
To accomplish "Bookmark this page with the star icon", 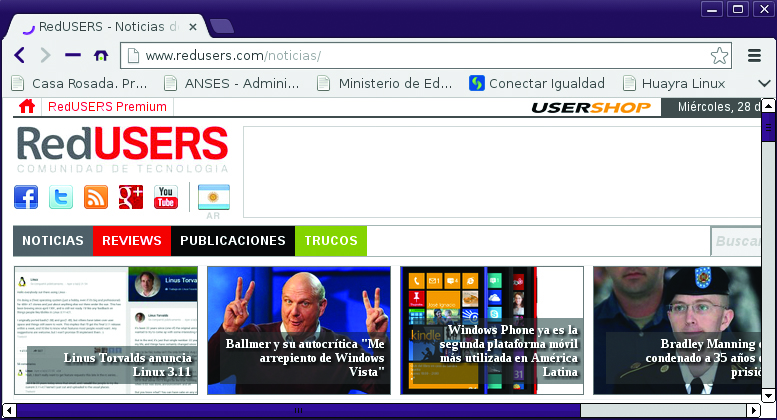I will (719, 55).
